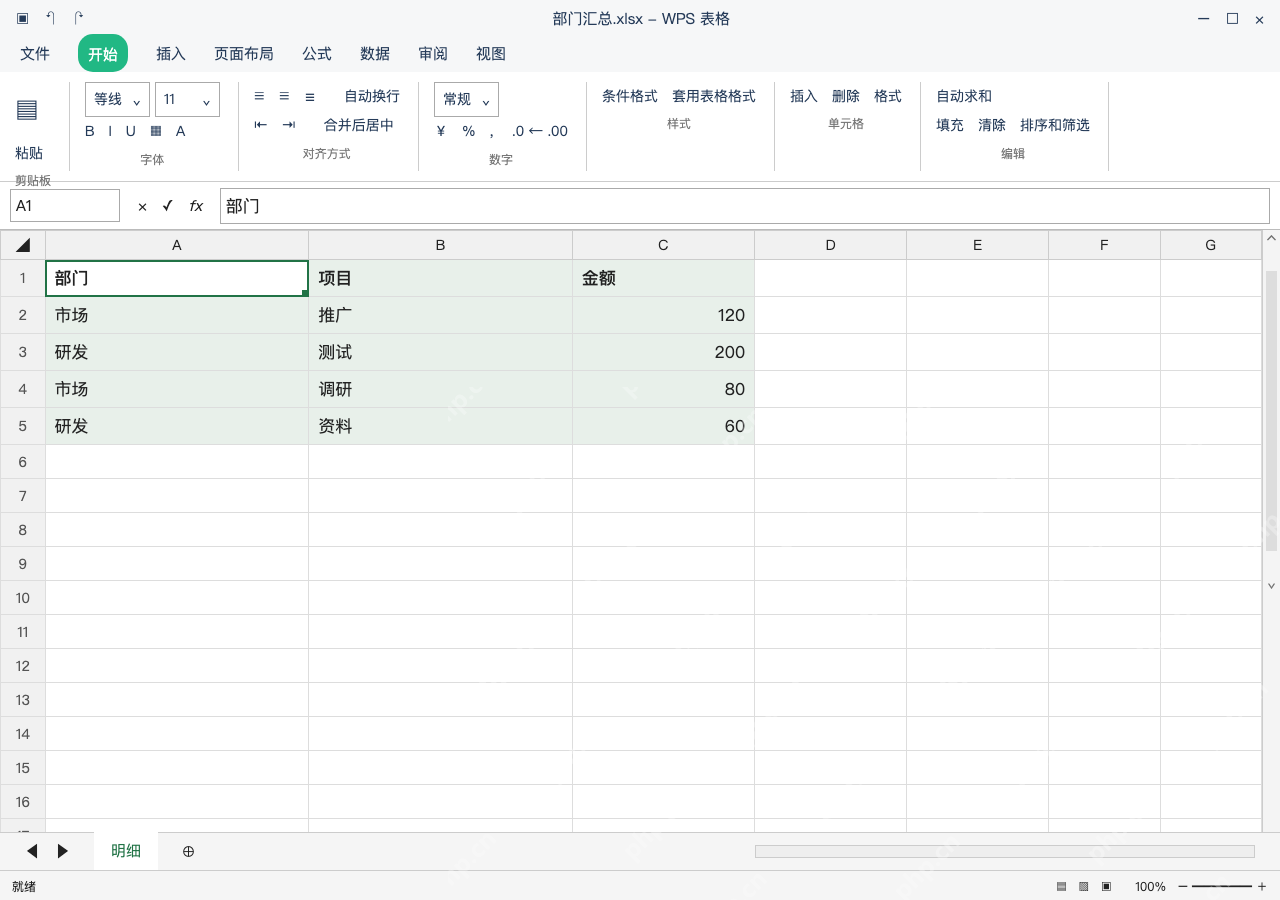Image resolution: width=1280 pixels, height=900 pixels.
Task: Toggle Underline formatting (U)
Action: pos(130,131)
